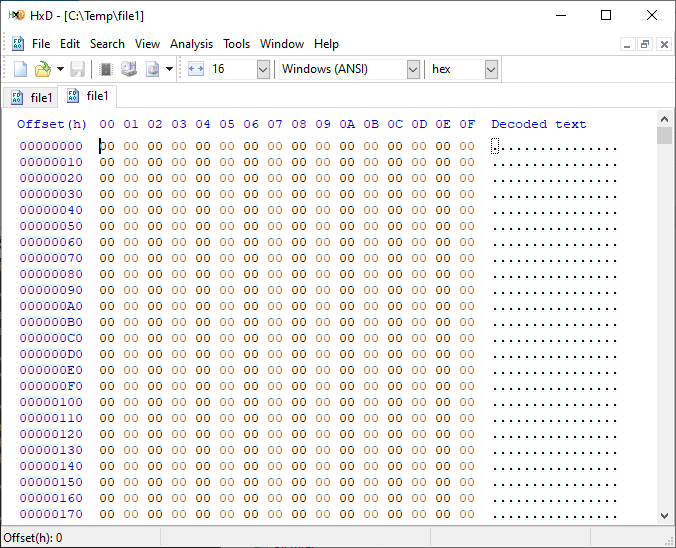
Task: Click the 0F column header
Action: [467, 124]
